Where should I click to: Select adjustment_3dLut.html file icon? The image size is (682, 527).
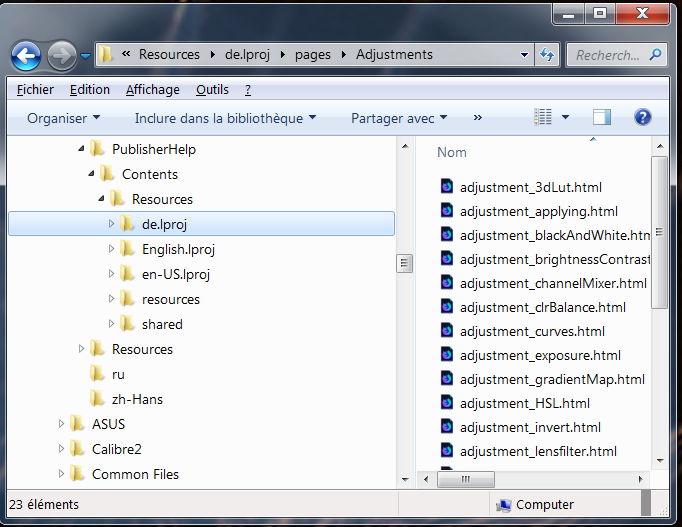click(x=447, y=187)
